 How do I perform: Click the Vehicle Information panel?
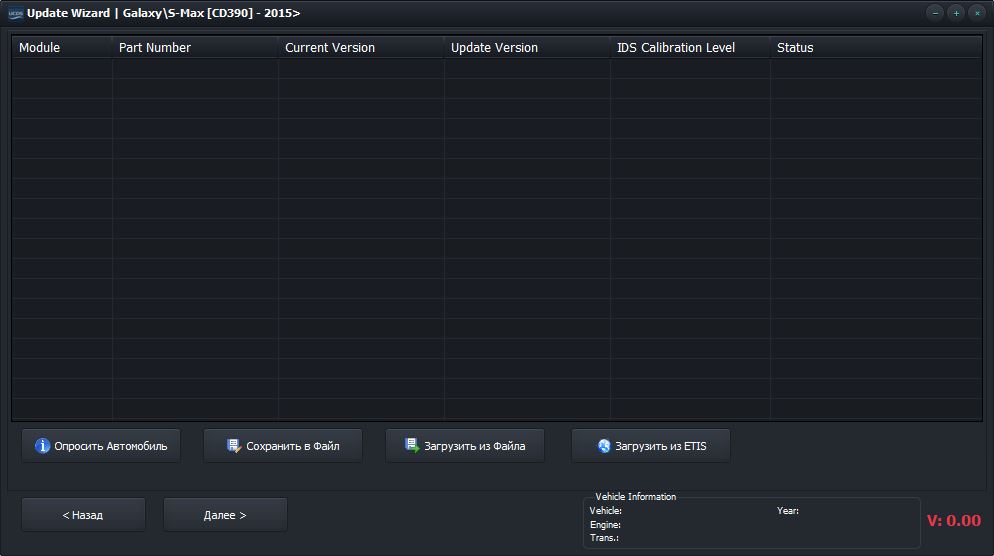click(x=751, y=523)
